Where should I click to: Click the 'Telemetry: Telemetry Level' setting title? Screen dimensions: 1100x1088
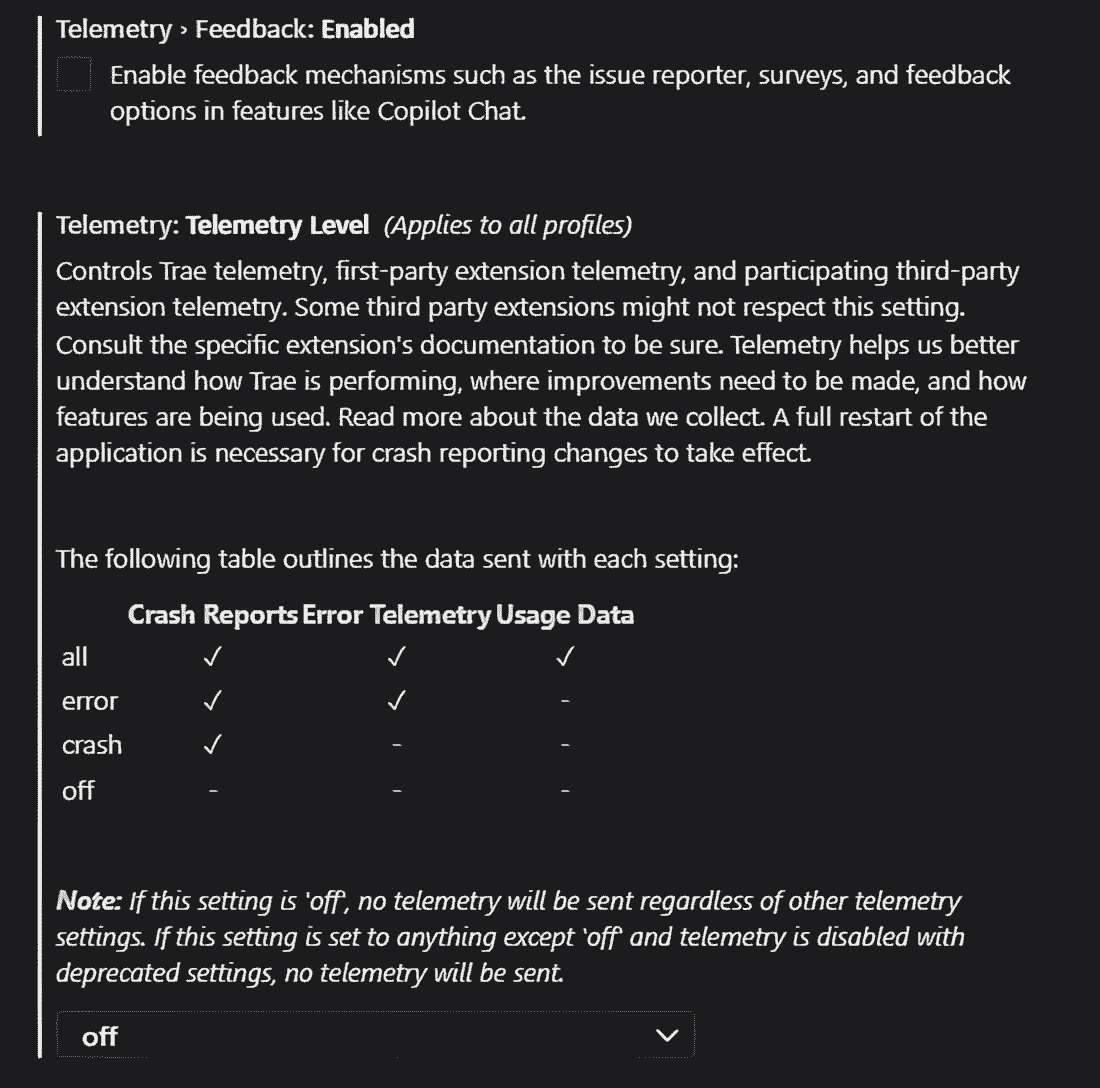point(213,226)
